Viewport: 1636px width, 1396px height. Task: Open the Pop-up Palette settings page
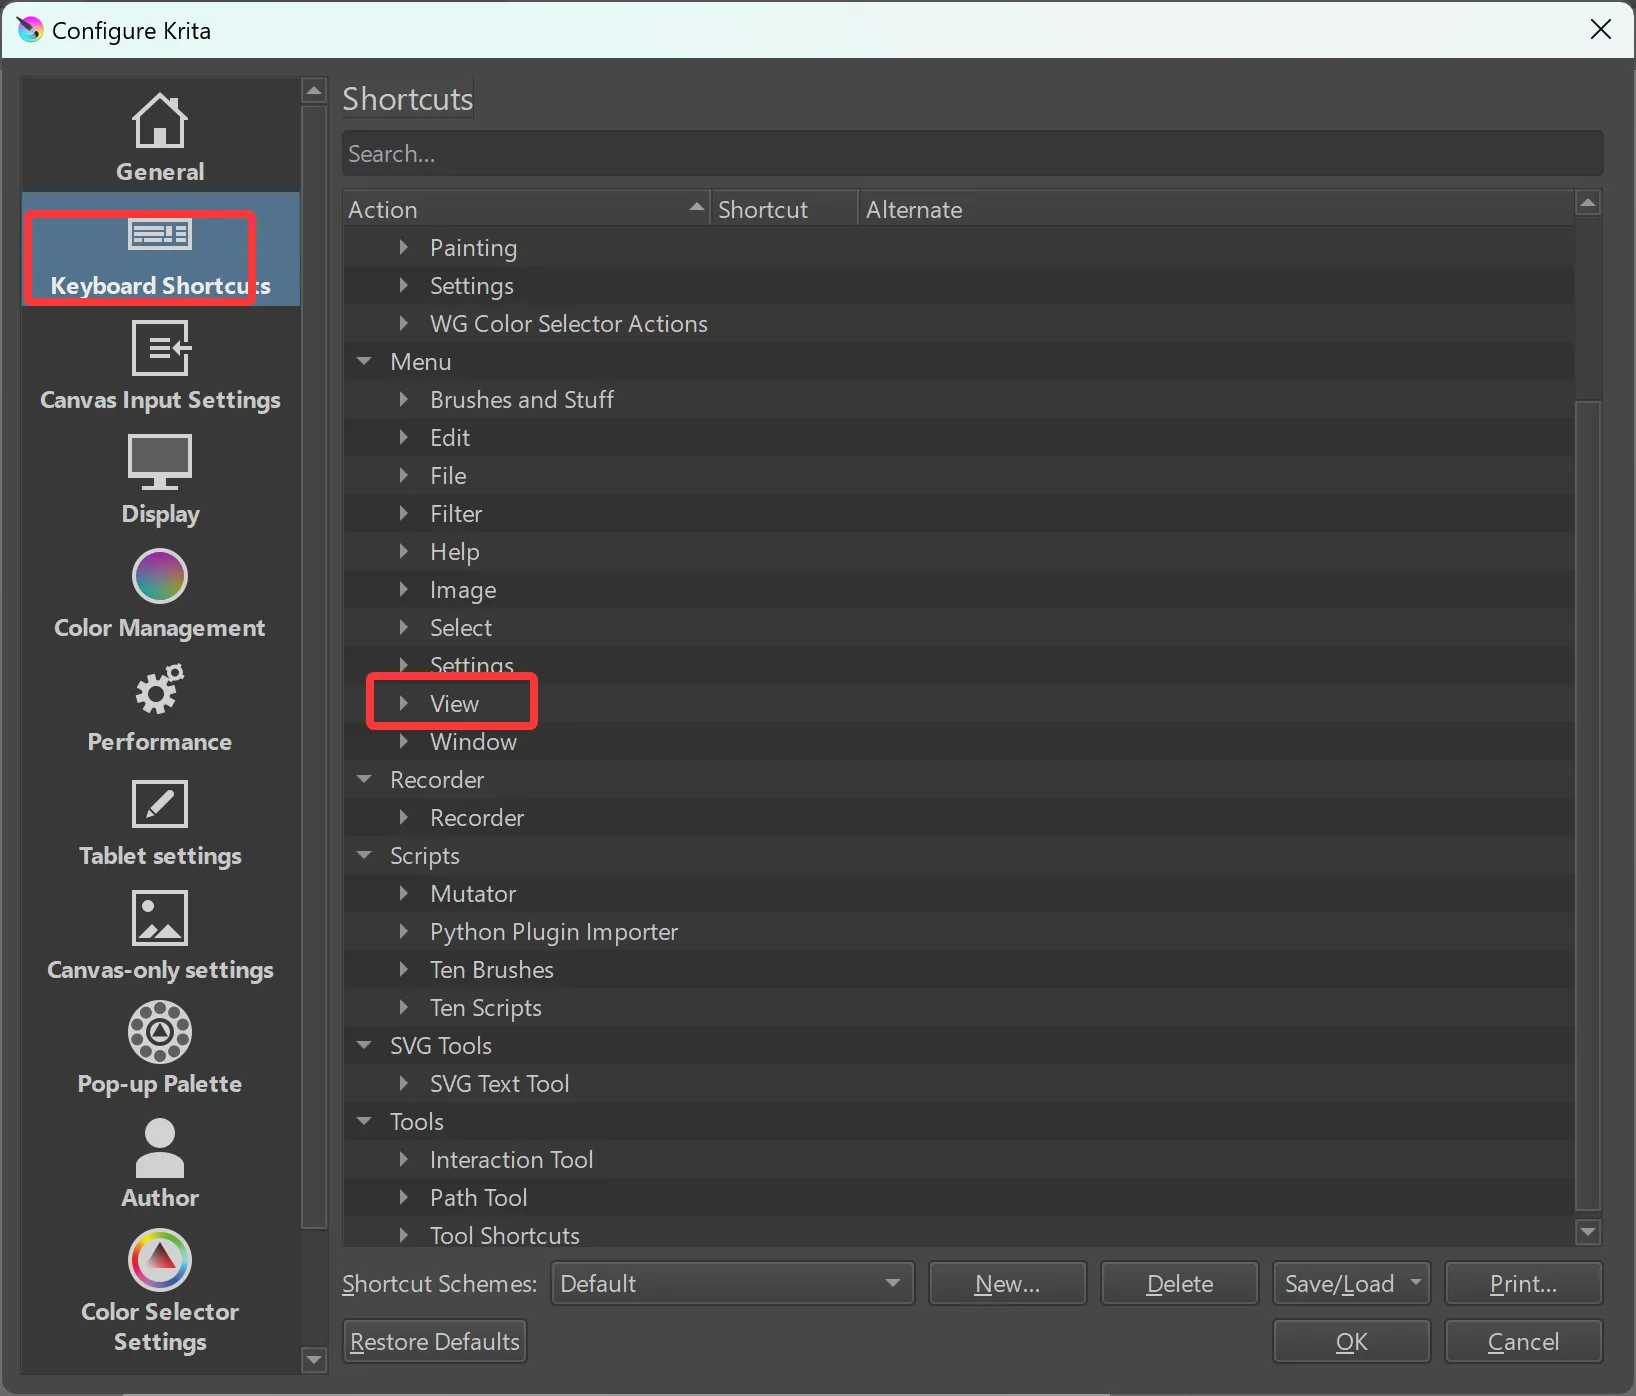pyautogui.click(x=160, y=1047)
